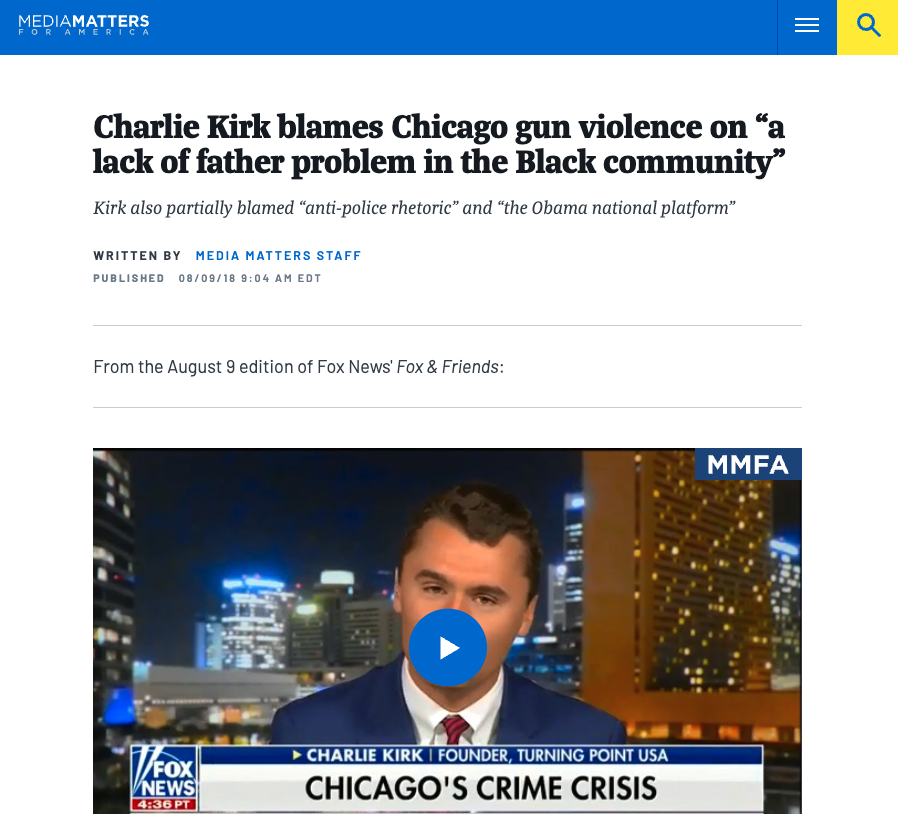Viewport: 898px width, 814px height.
Task: Click the article headline about Charlie Kirk
Action: pos(439,144)
